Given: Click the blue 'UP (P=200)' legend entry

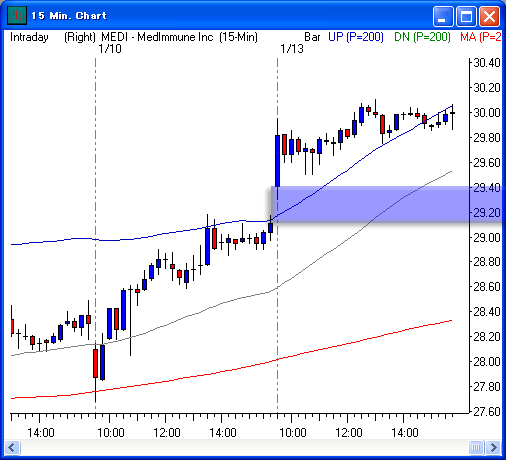Looking at the screenshot, I should [x=356, y=37].
